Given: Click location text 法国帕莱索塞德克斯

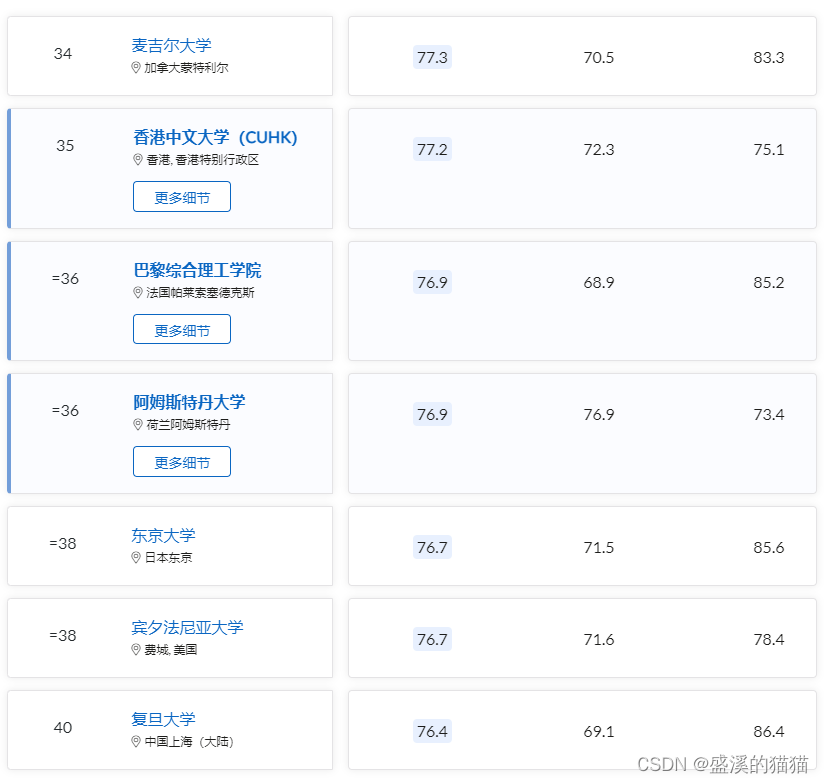Looking at the screenshot, I should click(x=200, y=293).
